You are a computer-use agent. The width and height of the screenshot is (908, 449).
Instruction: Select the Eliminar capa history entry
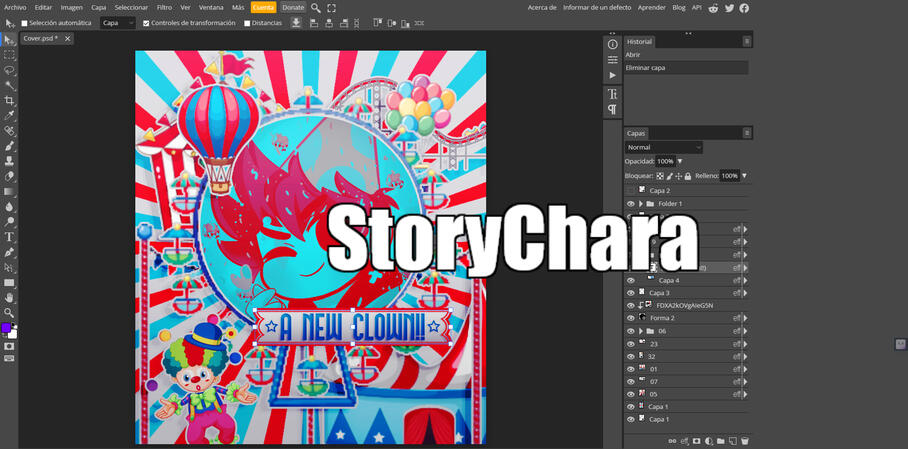click(645, 68)
